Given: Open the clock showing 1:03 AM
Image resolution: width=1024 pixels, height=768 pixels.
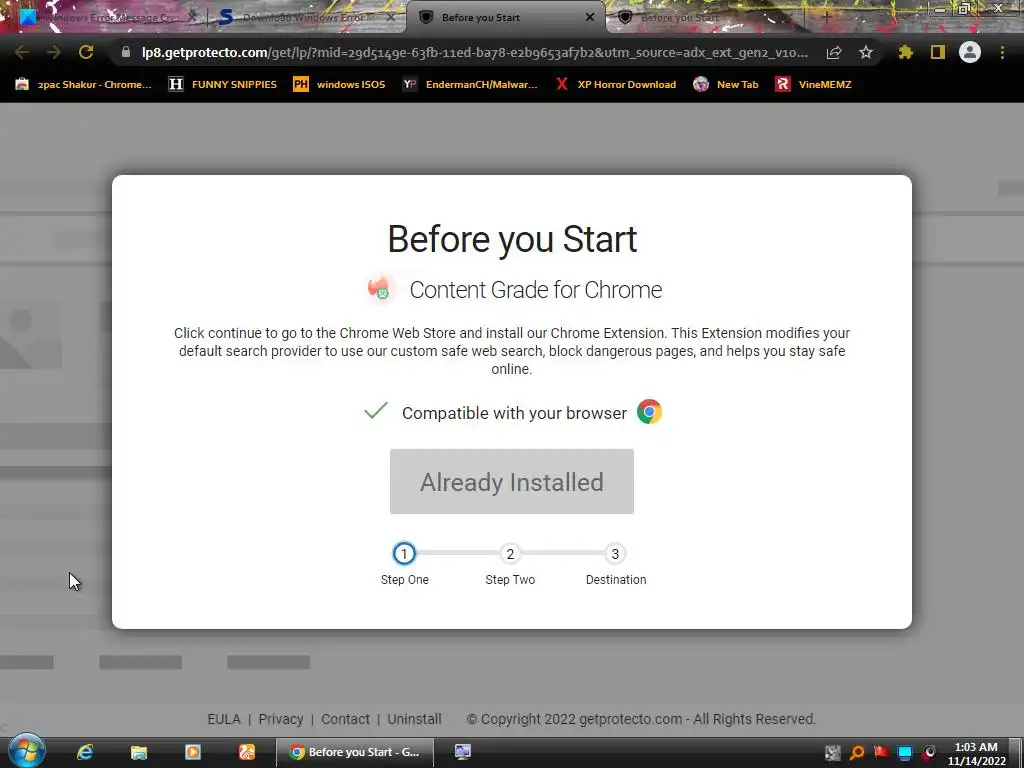Looking at the screenshot, I should (976, 754).
